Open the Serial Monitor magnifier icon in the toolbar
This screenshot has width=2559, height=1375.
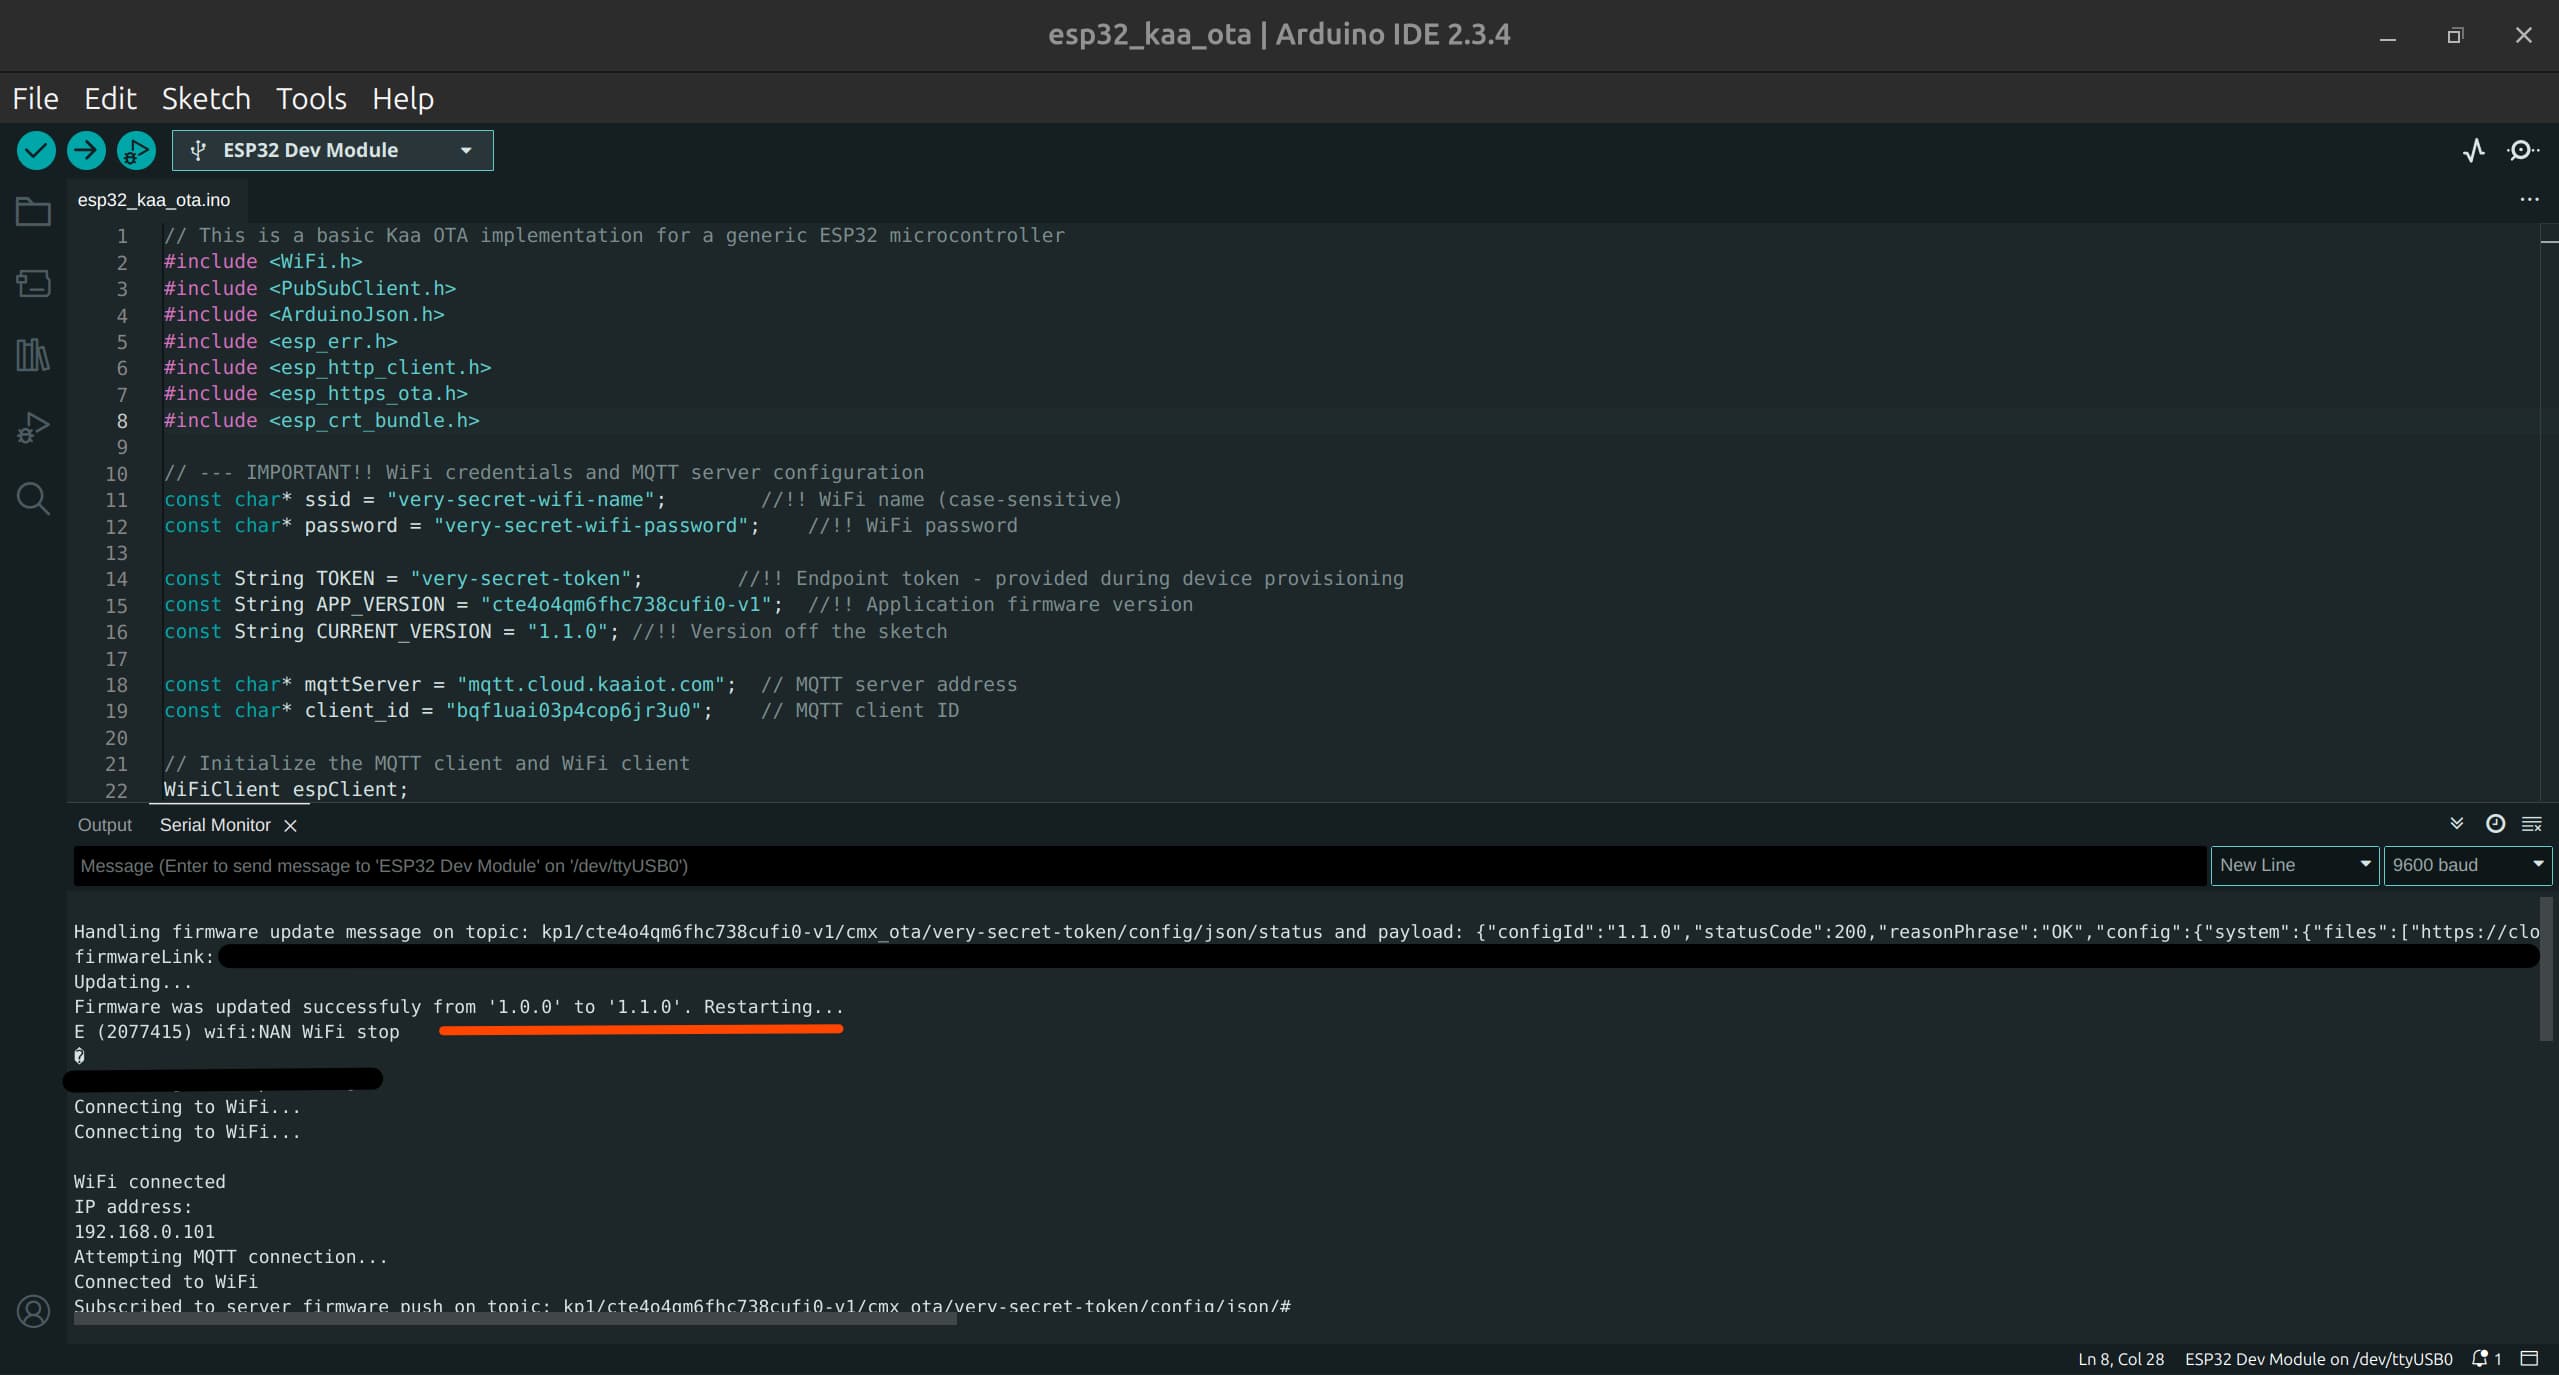coord(2523,151)
